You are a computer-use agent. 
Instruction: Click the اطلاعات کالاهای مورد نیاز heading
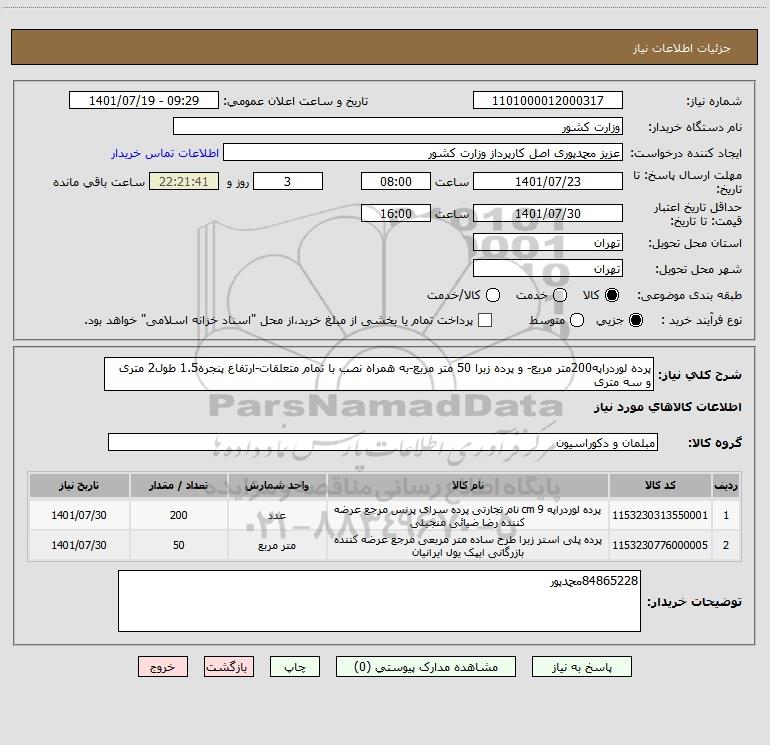tap(668, 407)
